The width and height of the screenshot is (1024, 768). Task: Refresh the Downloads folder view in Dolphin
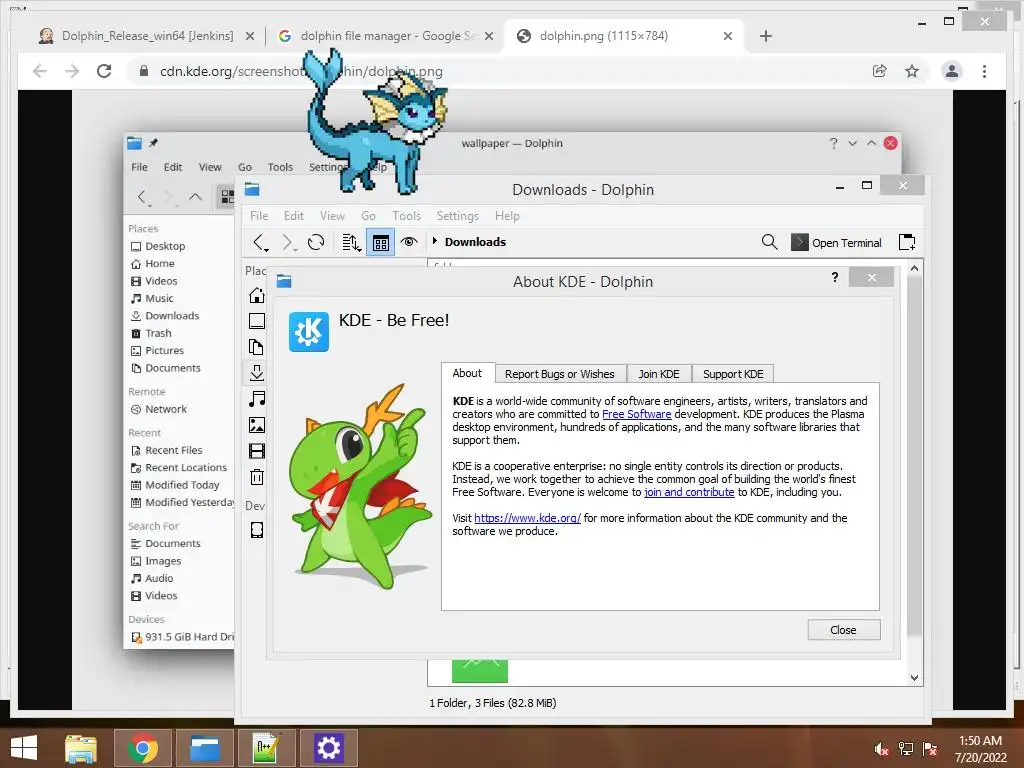coord(316,242)
